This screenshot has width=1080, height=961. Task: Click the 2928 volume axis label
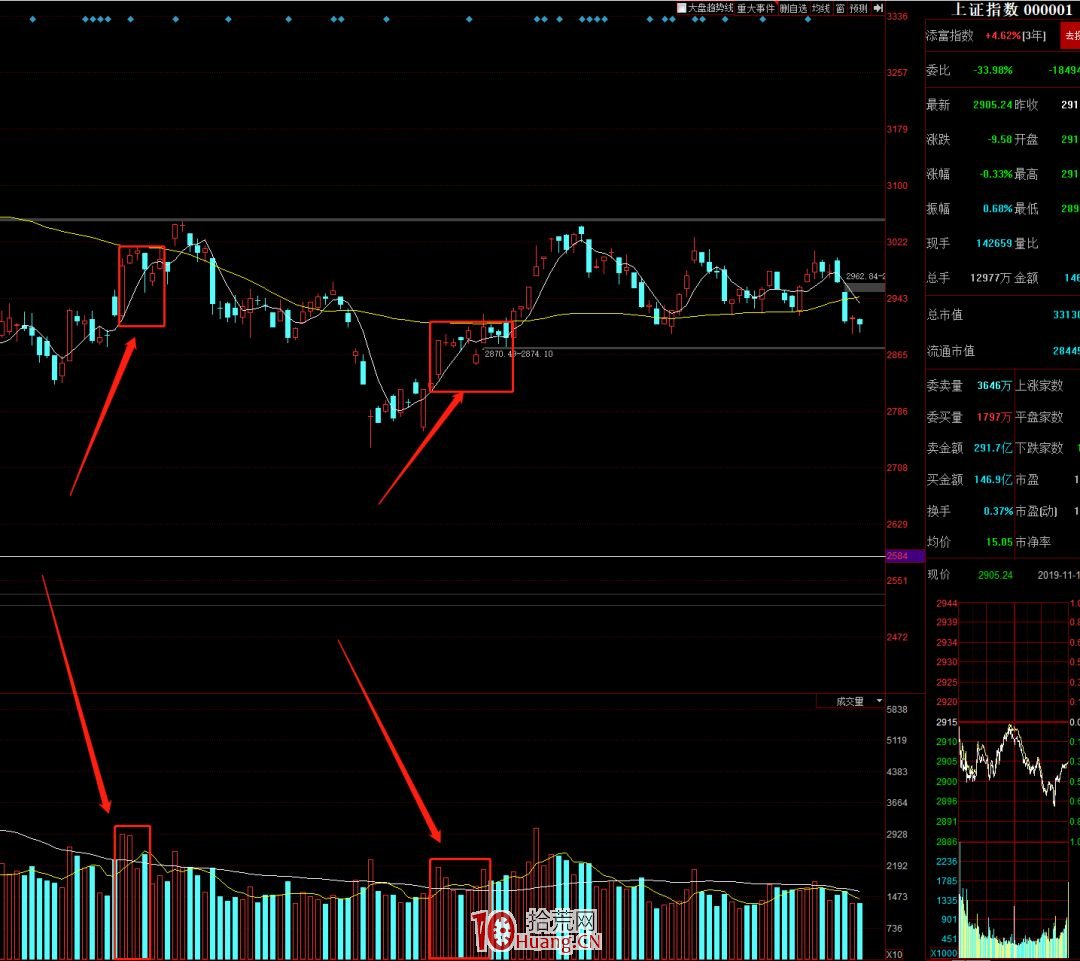click(897, 835)
